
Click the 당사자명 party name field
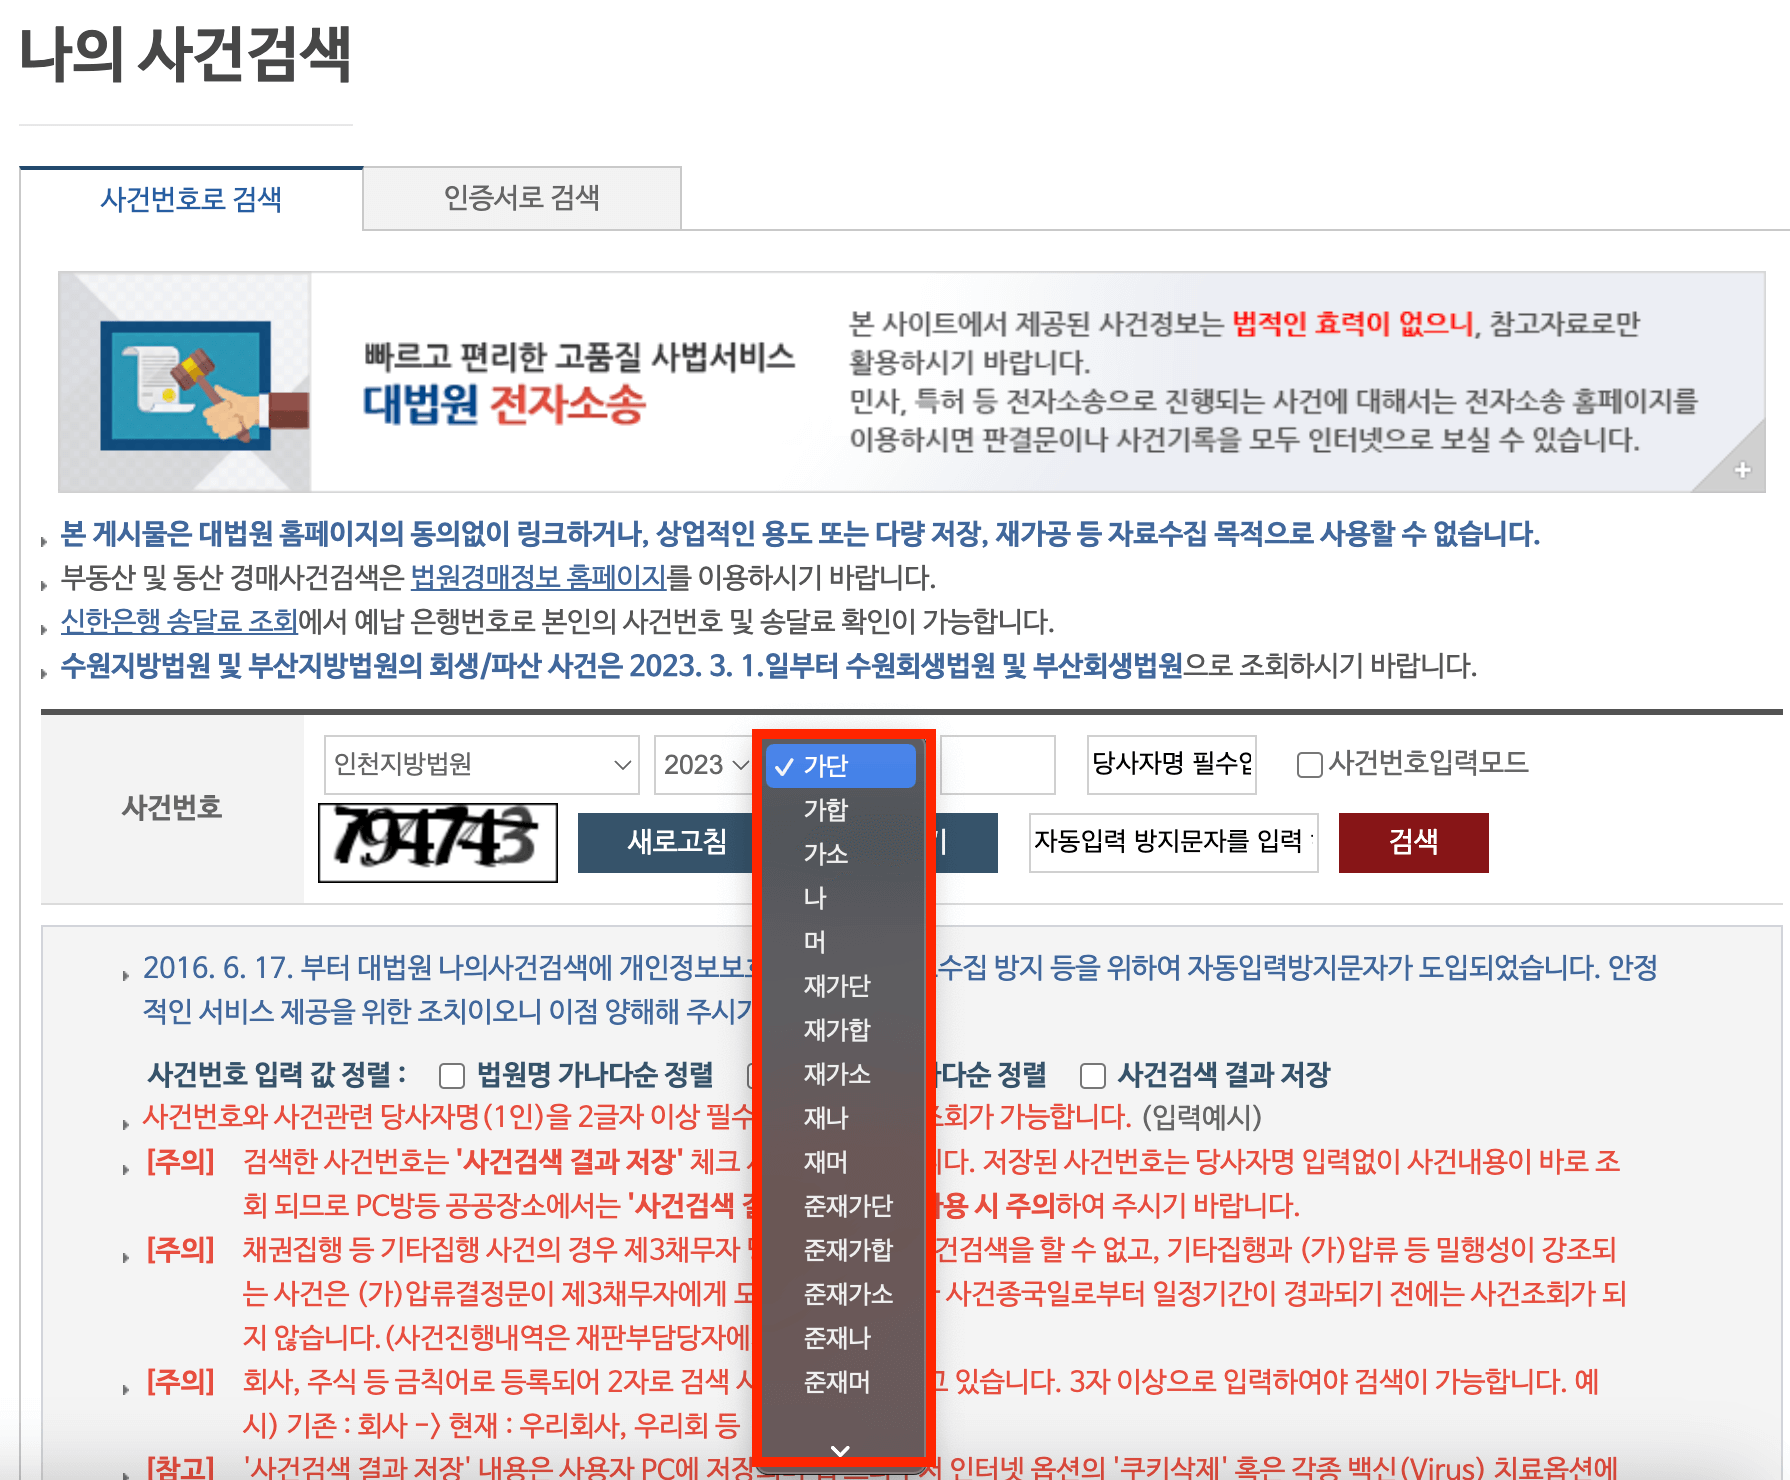(1170, 765)
